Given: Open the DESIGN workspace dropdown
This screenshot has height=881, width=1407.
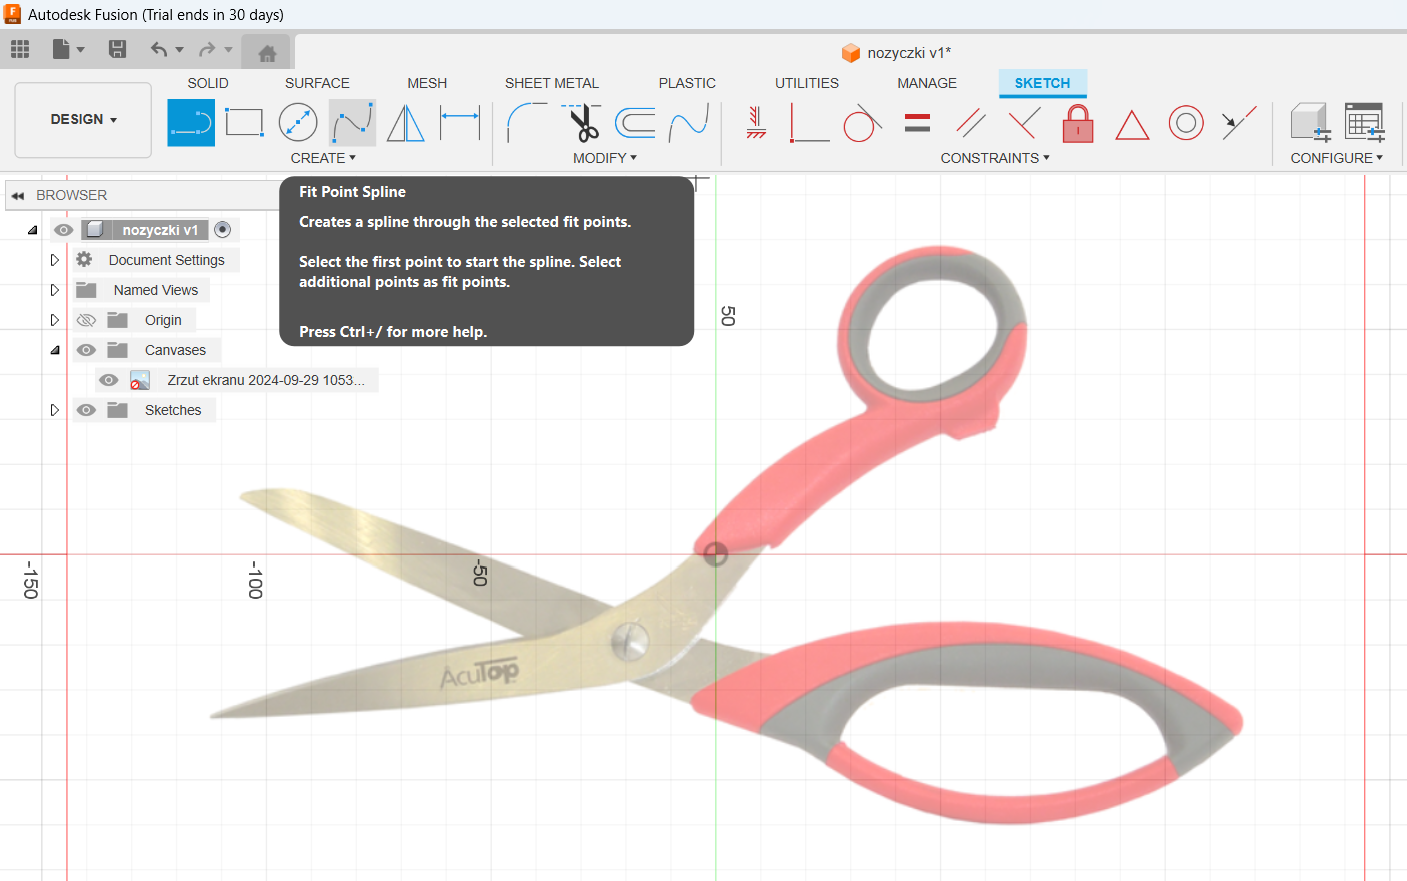Looking at the screenshot, I should click(x=83, y=119).
